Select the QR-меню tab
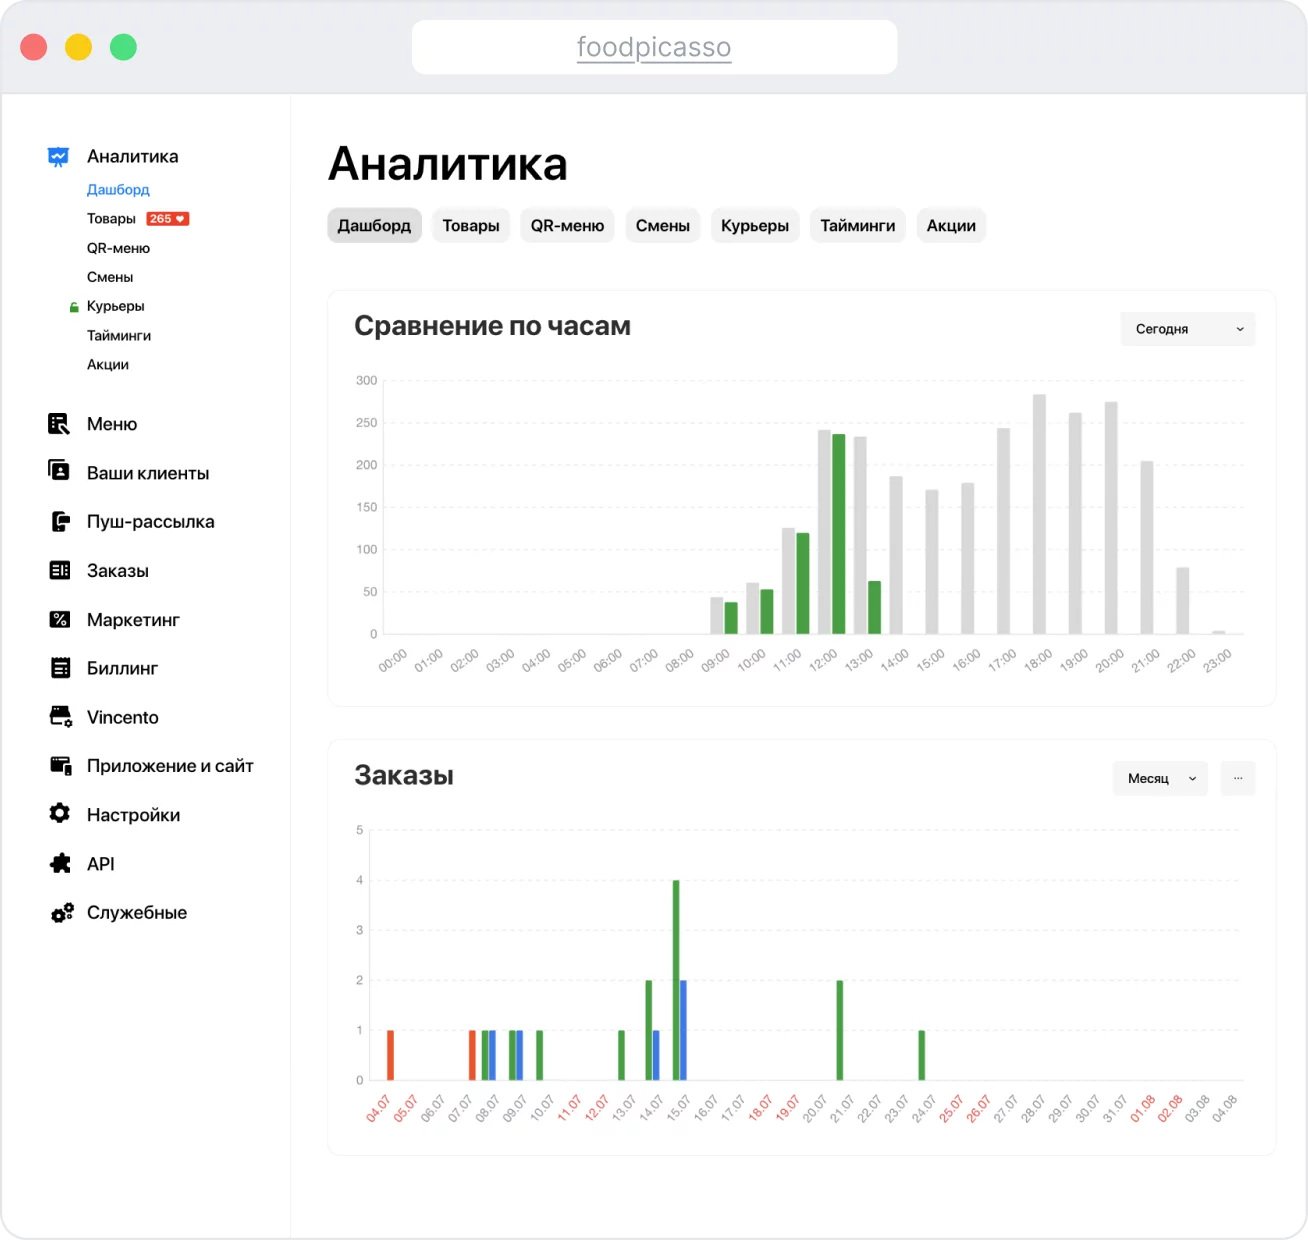1308x1240 pixels. point(567,226)
